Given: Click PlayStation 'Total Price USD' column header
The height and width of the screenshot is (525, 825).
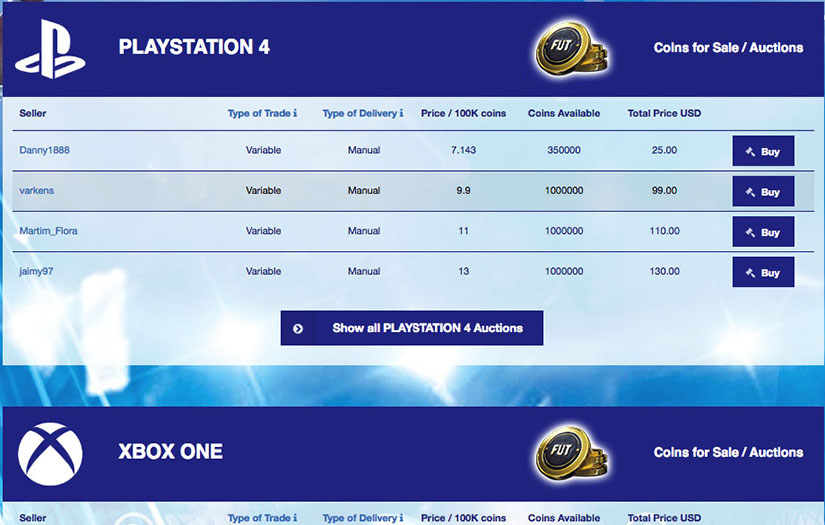Looking at the screenshot, I should coord(664,113).
